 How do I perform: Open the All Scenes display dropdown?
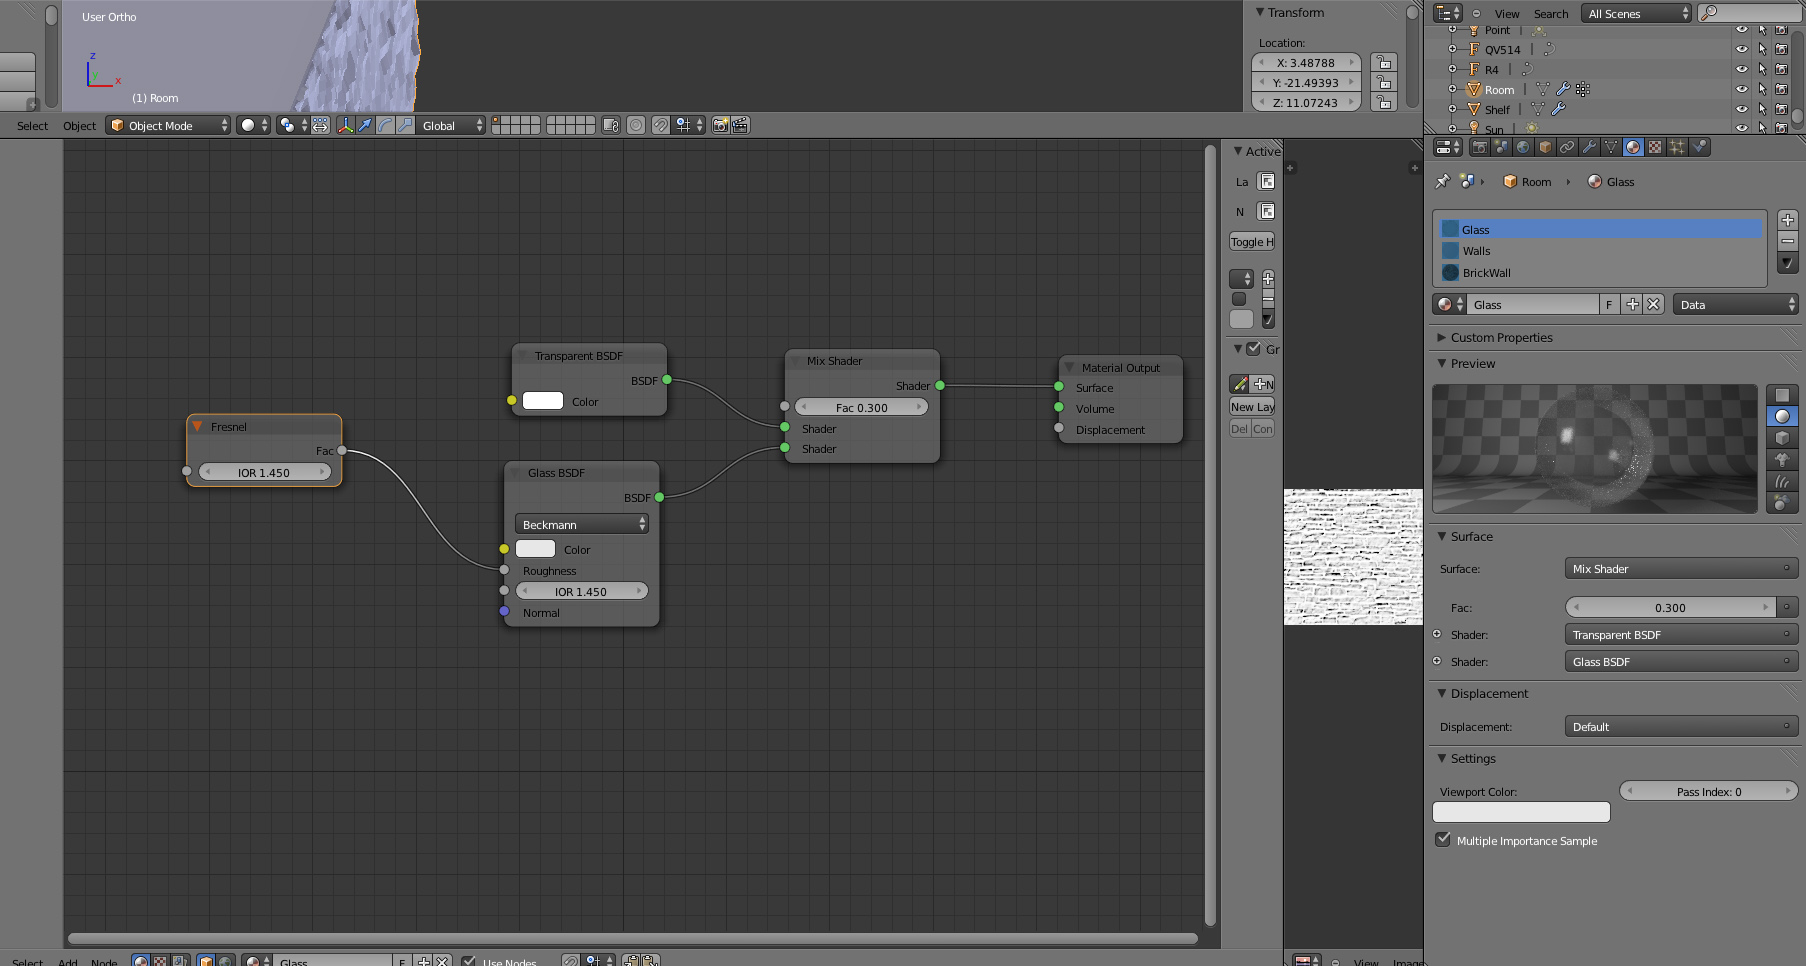1636,13
